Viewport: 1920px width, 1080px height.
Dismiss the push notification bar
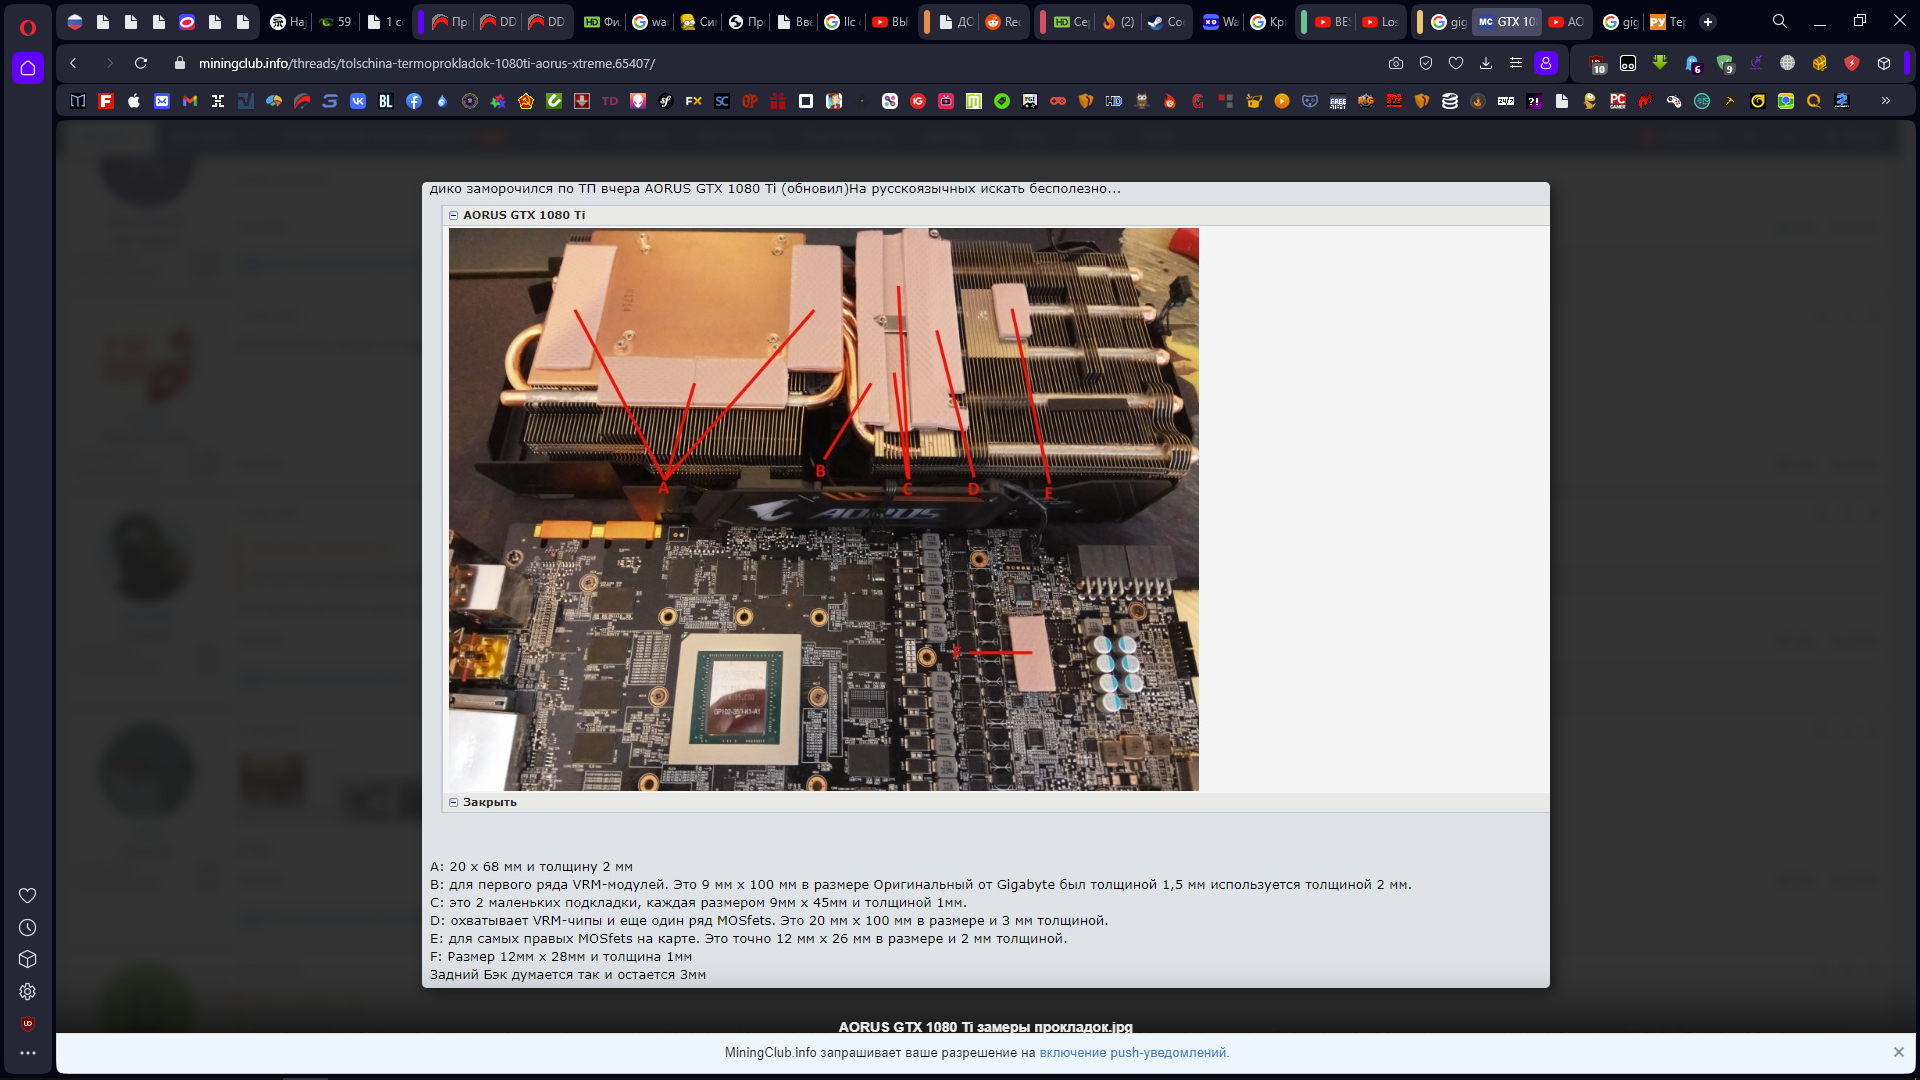coord(1898,1052)
